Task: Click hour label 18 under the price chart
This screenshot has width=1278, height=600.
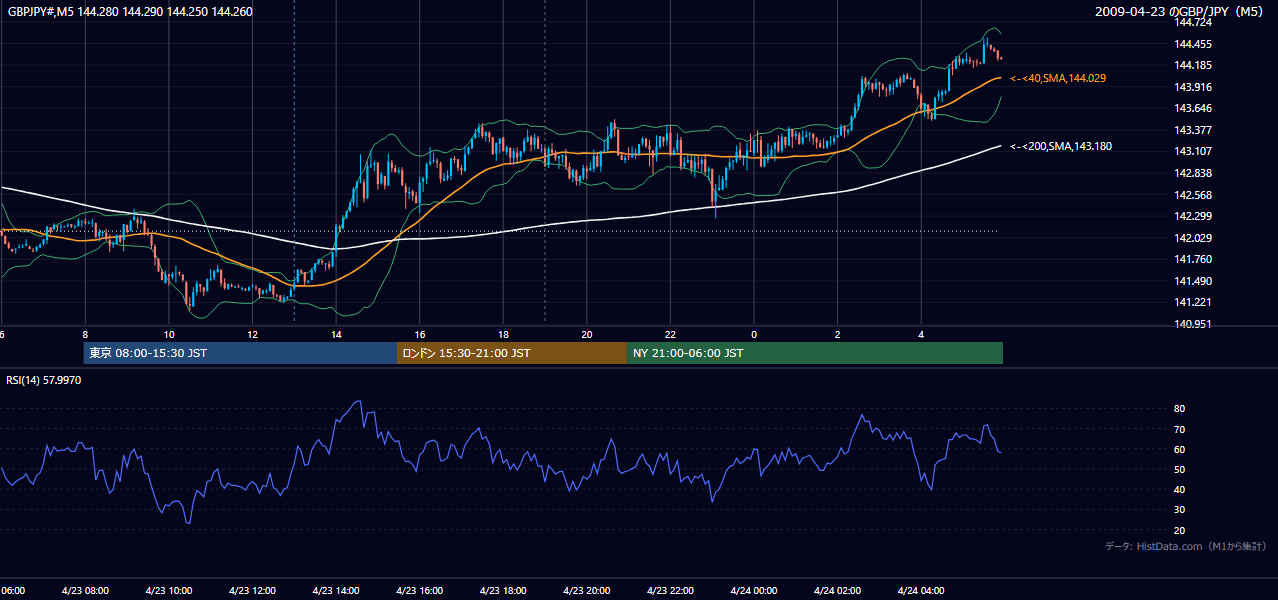Action: click(503, 335)
